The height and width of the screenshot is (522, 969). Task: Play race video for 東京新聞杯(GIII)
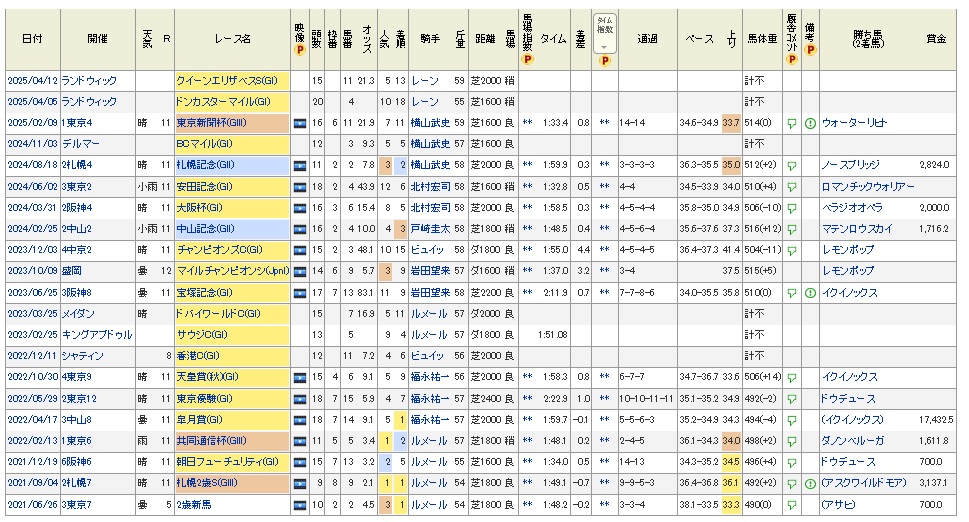pos(300,124)
